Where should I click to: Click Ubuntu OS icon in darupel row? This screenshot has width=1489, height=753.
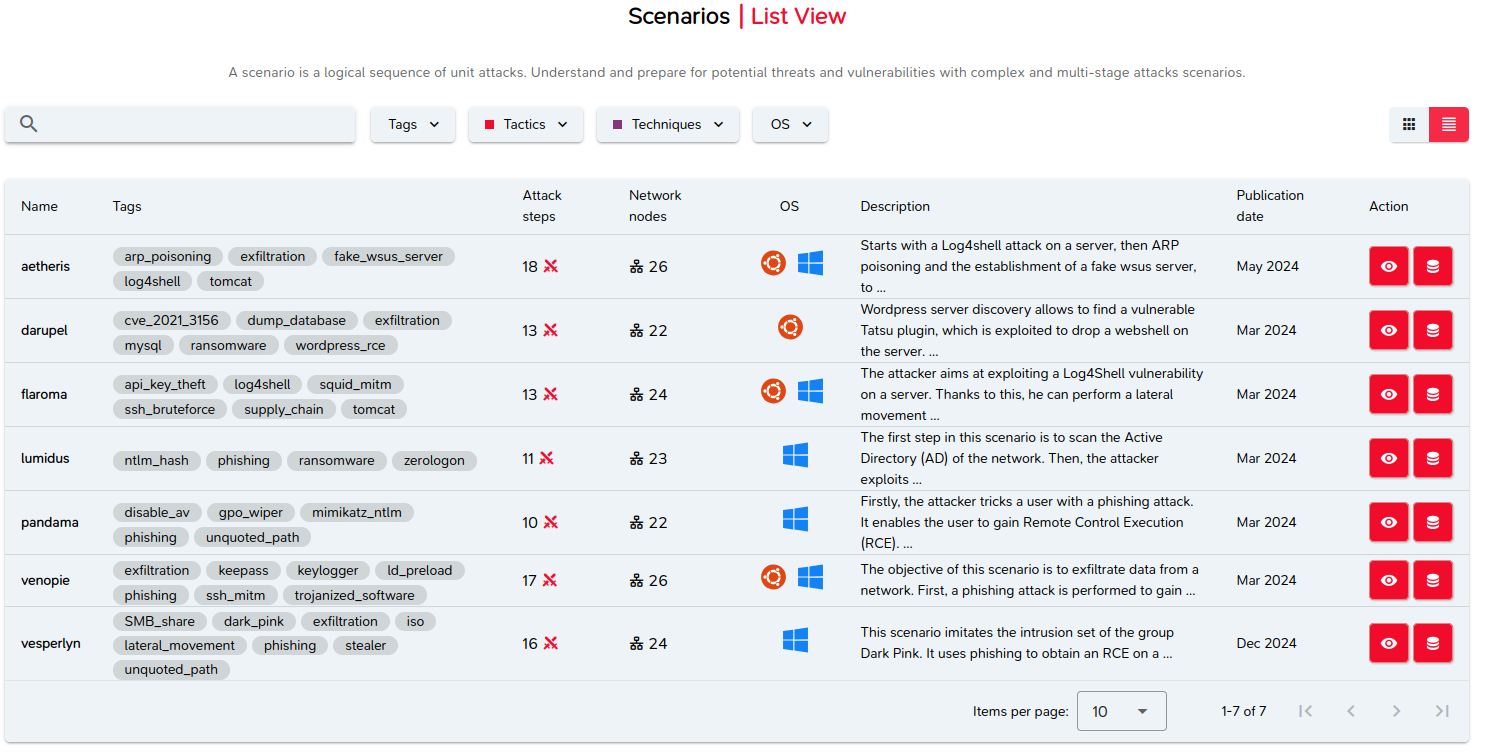(790, 327)
